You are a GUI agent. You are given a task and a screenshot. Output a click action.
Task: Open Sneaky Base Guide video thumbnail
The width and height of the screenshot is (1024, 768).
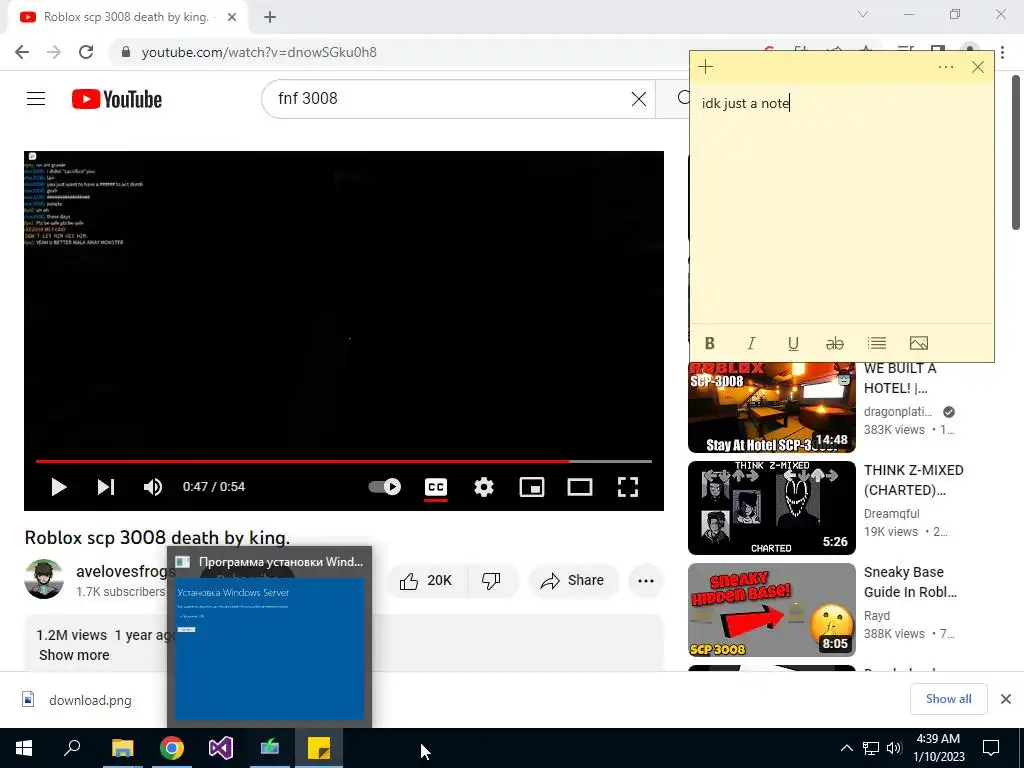pos(771,610)
